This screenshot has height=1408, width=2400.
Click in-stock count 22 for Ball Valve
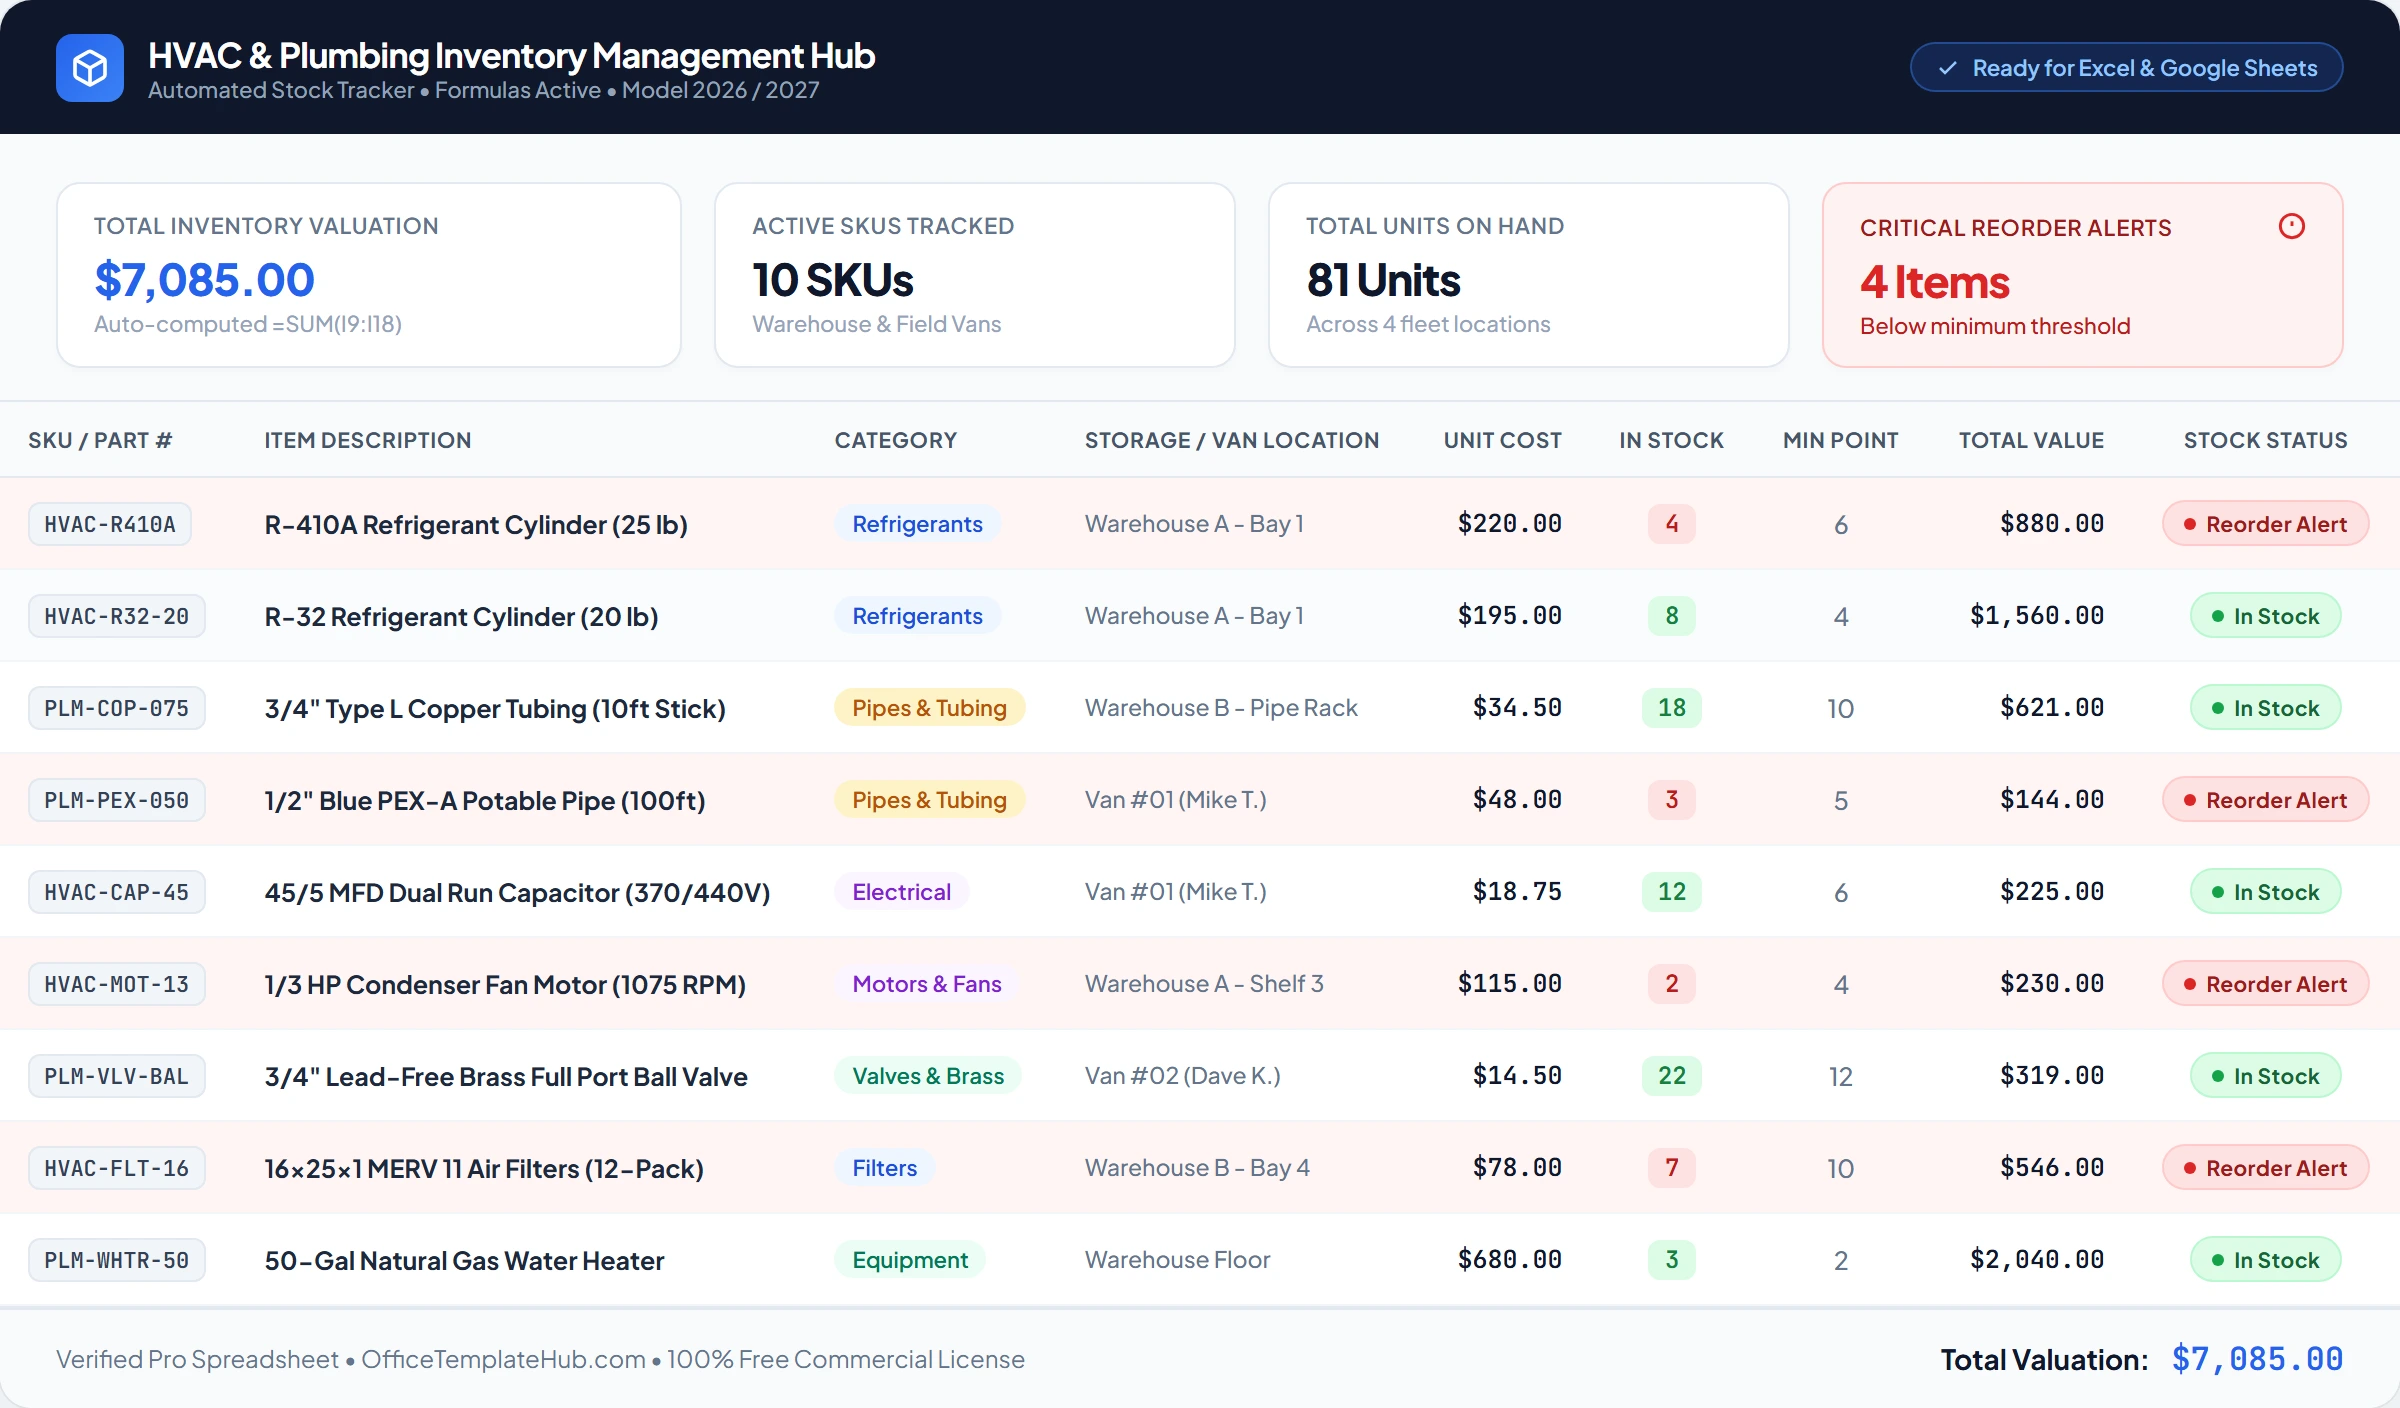(1672, 1076)
